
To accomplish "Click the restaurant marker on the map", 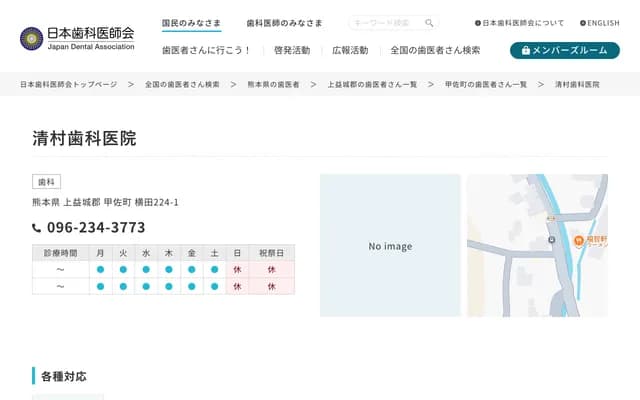I will coord(578,240).
